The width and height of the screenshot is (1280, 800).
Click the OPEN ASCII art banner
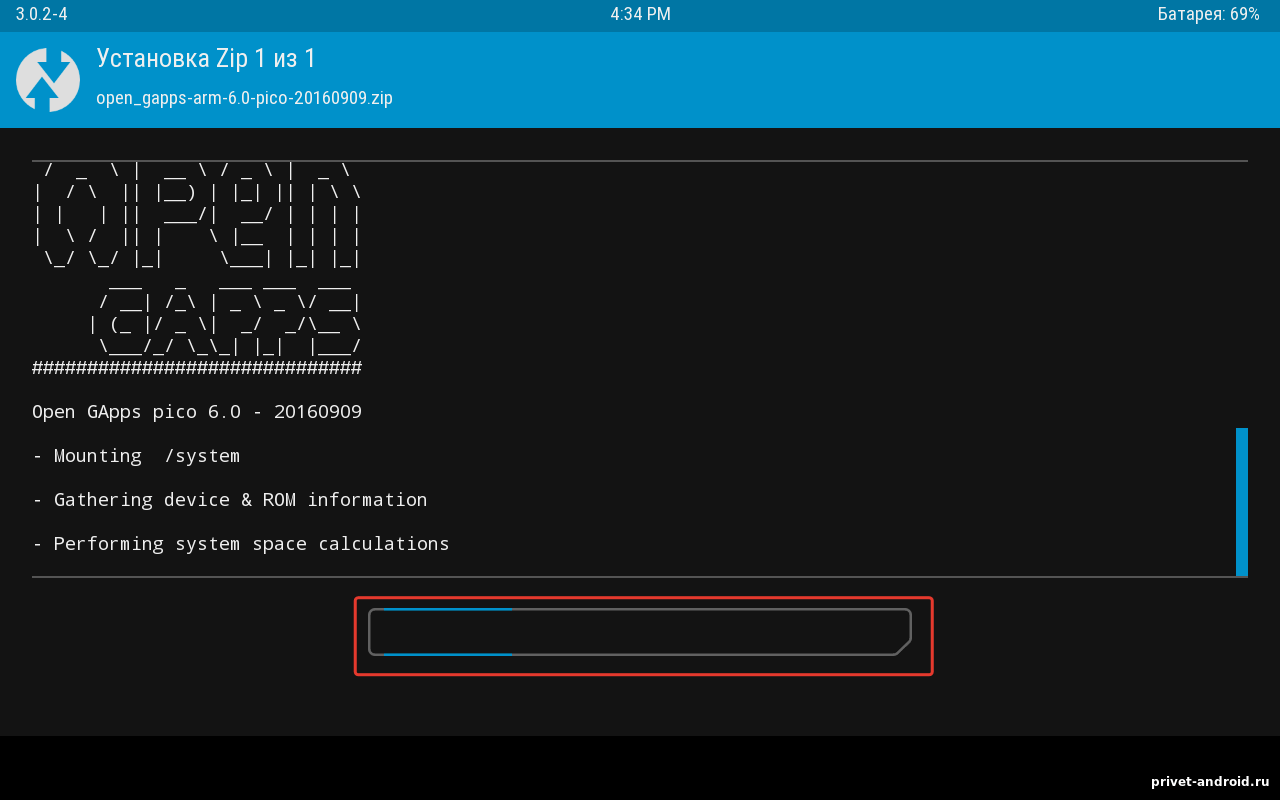pos(197,216)
